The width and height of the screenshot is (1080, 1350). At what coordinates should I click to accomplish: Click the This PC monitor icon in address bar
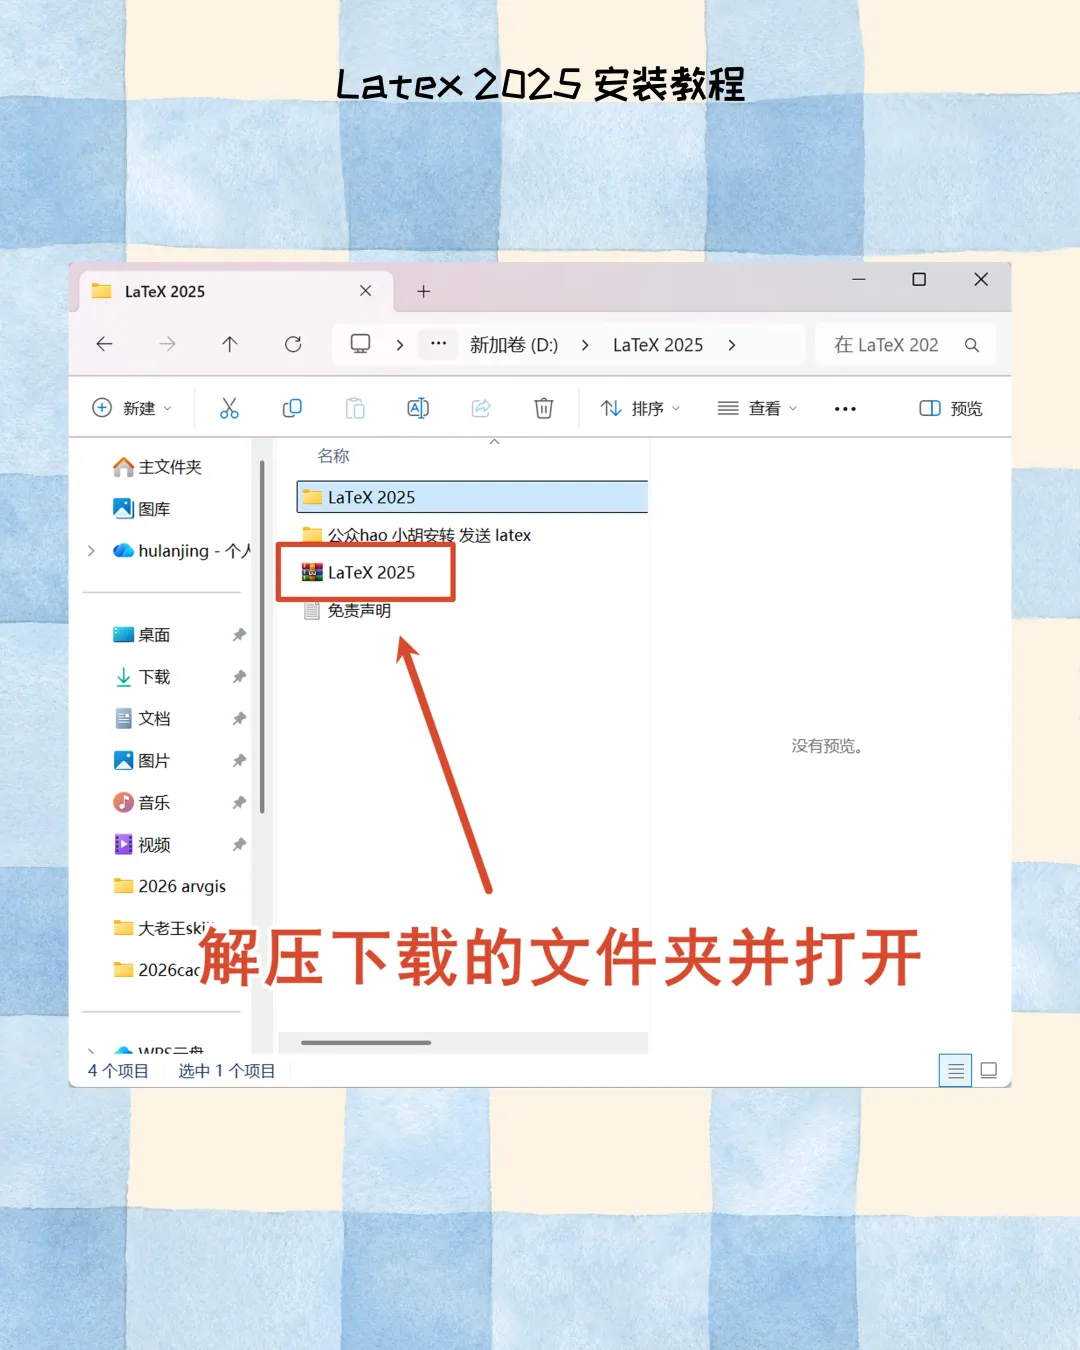tap(360, 344)
